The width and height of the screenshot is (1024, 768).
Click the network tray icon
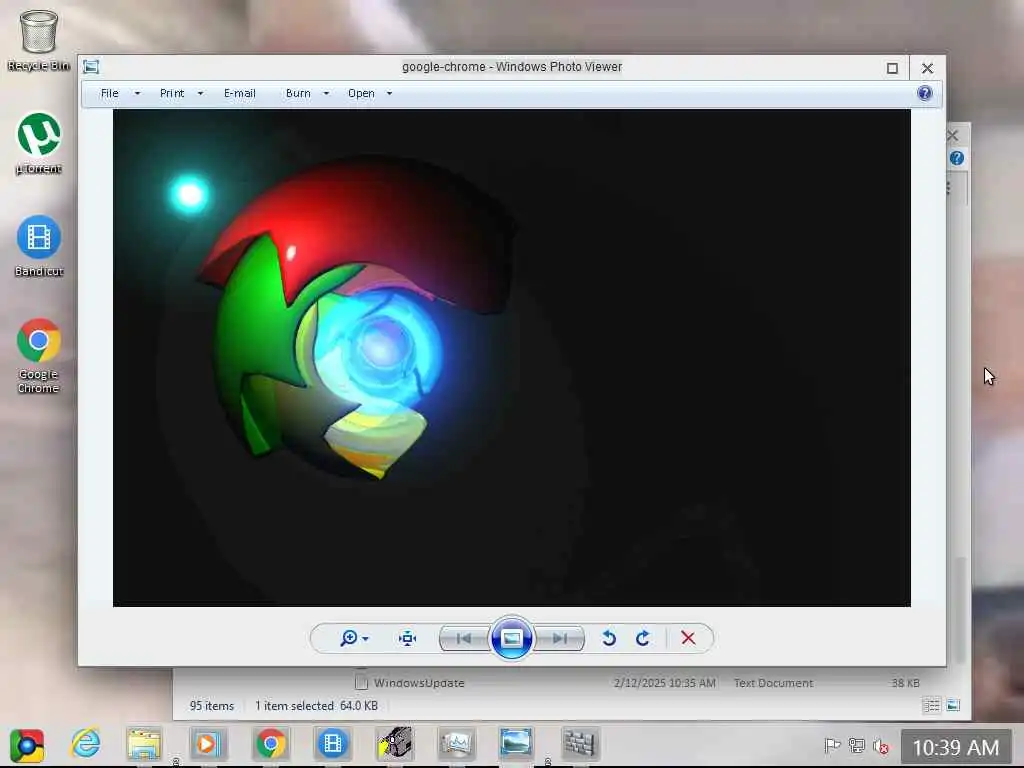point(857,746)
